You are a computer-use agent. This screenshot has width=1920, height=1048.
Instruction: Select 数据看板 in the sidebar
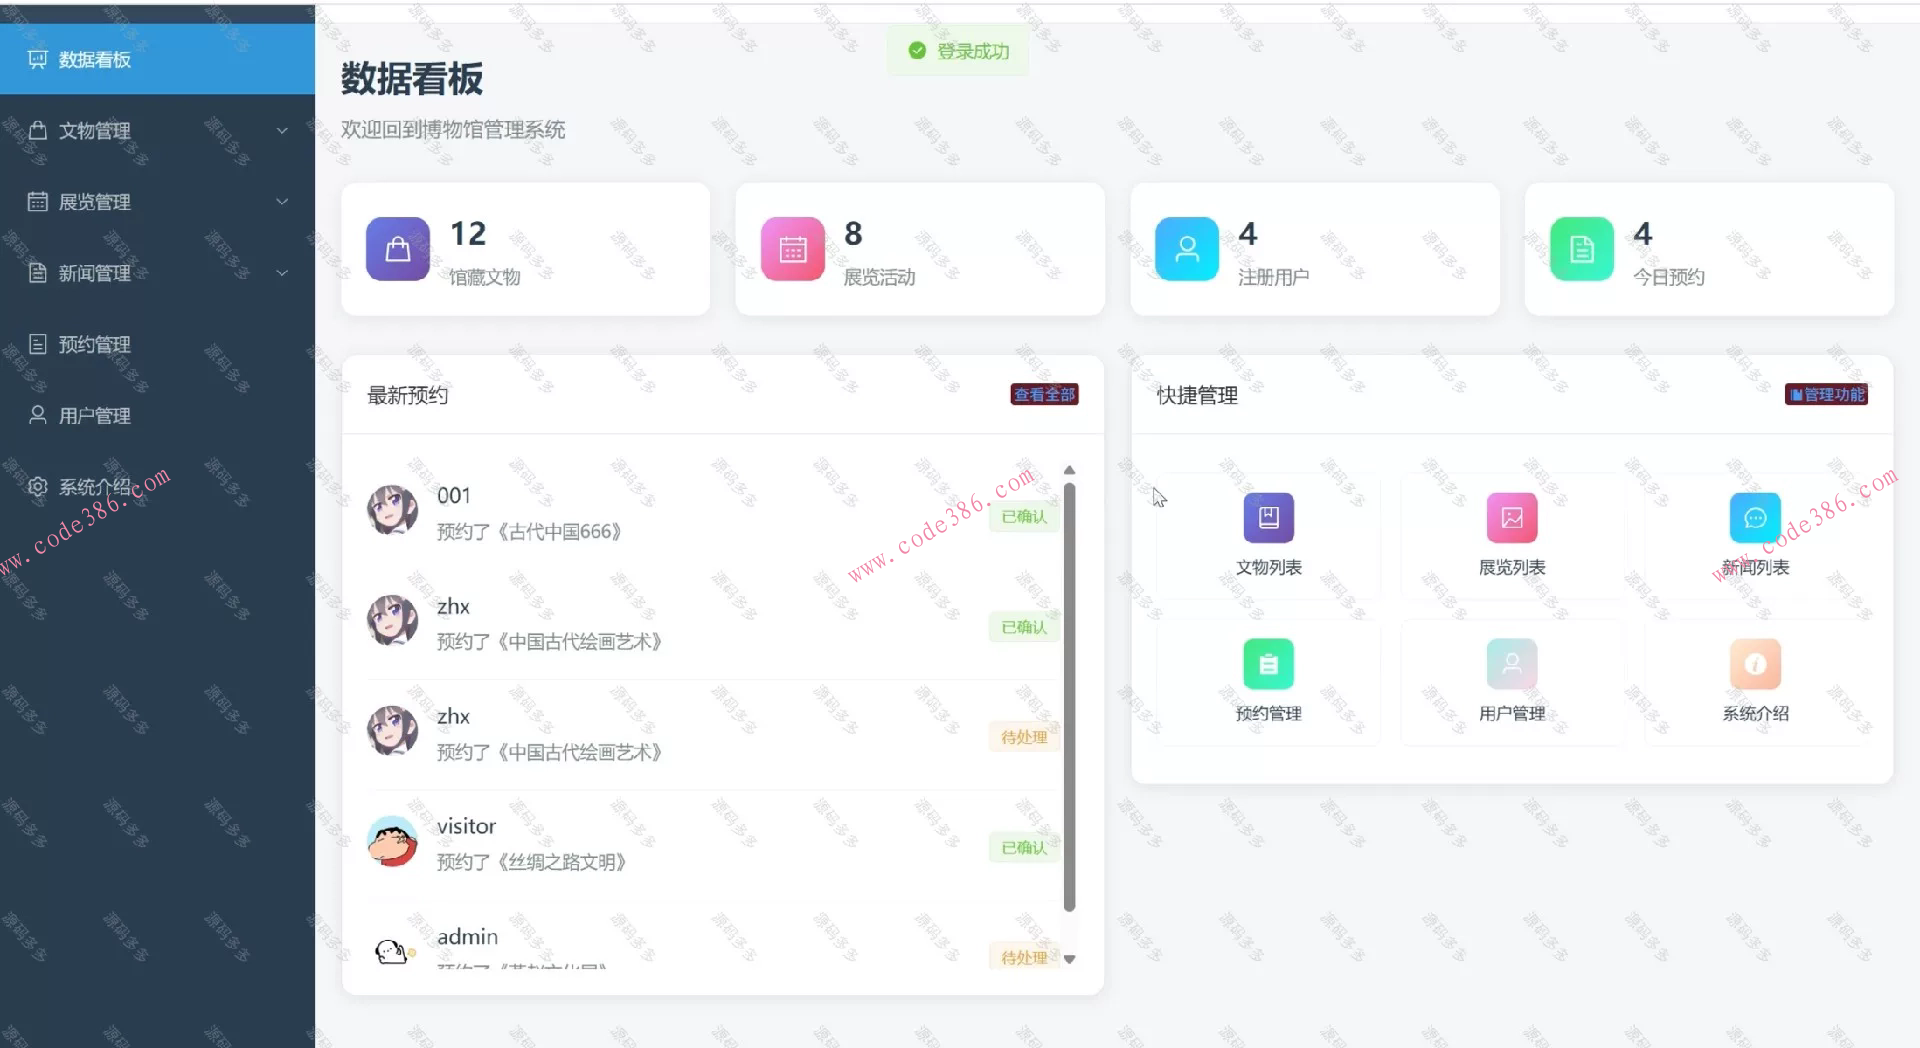157,59
